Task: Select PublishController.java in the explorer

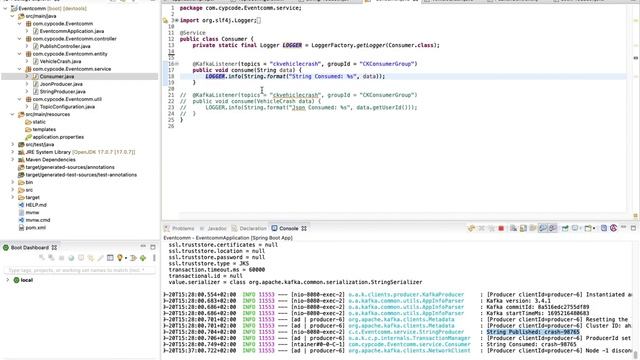Action: coord(65,46)
